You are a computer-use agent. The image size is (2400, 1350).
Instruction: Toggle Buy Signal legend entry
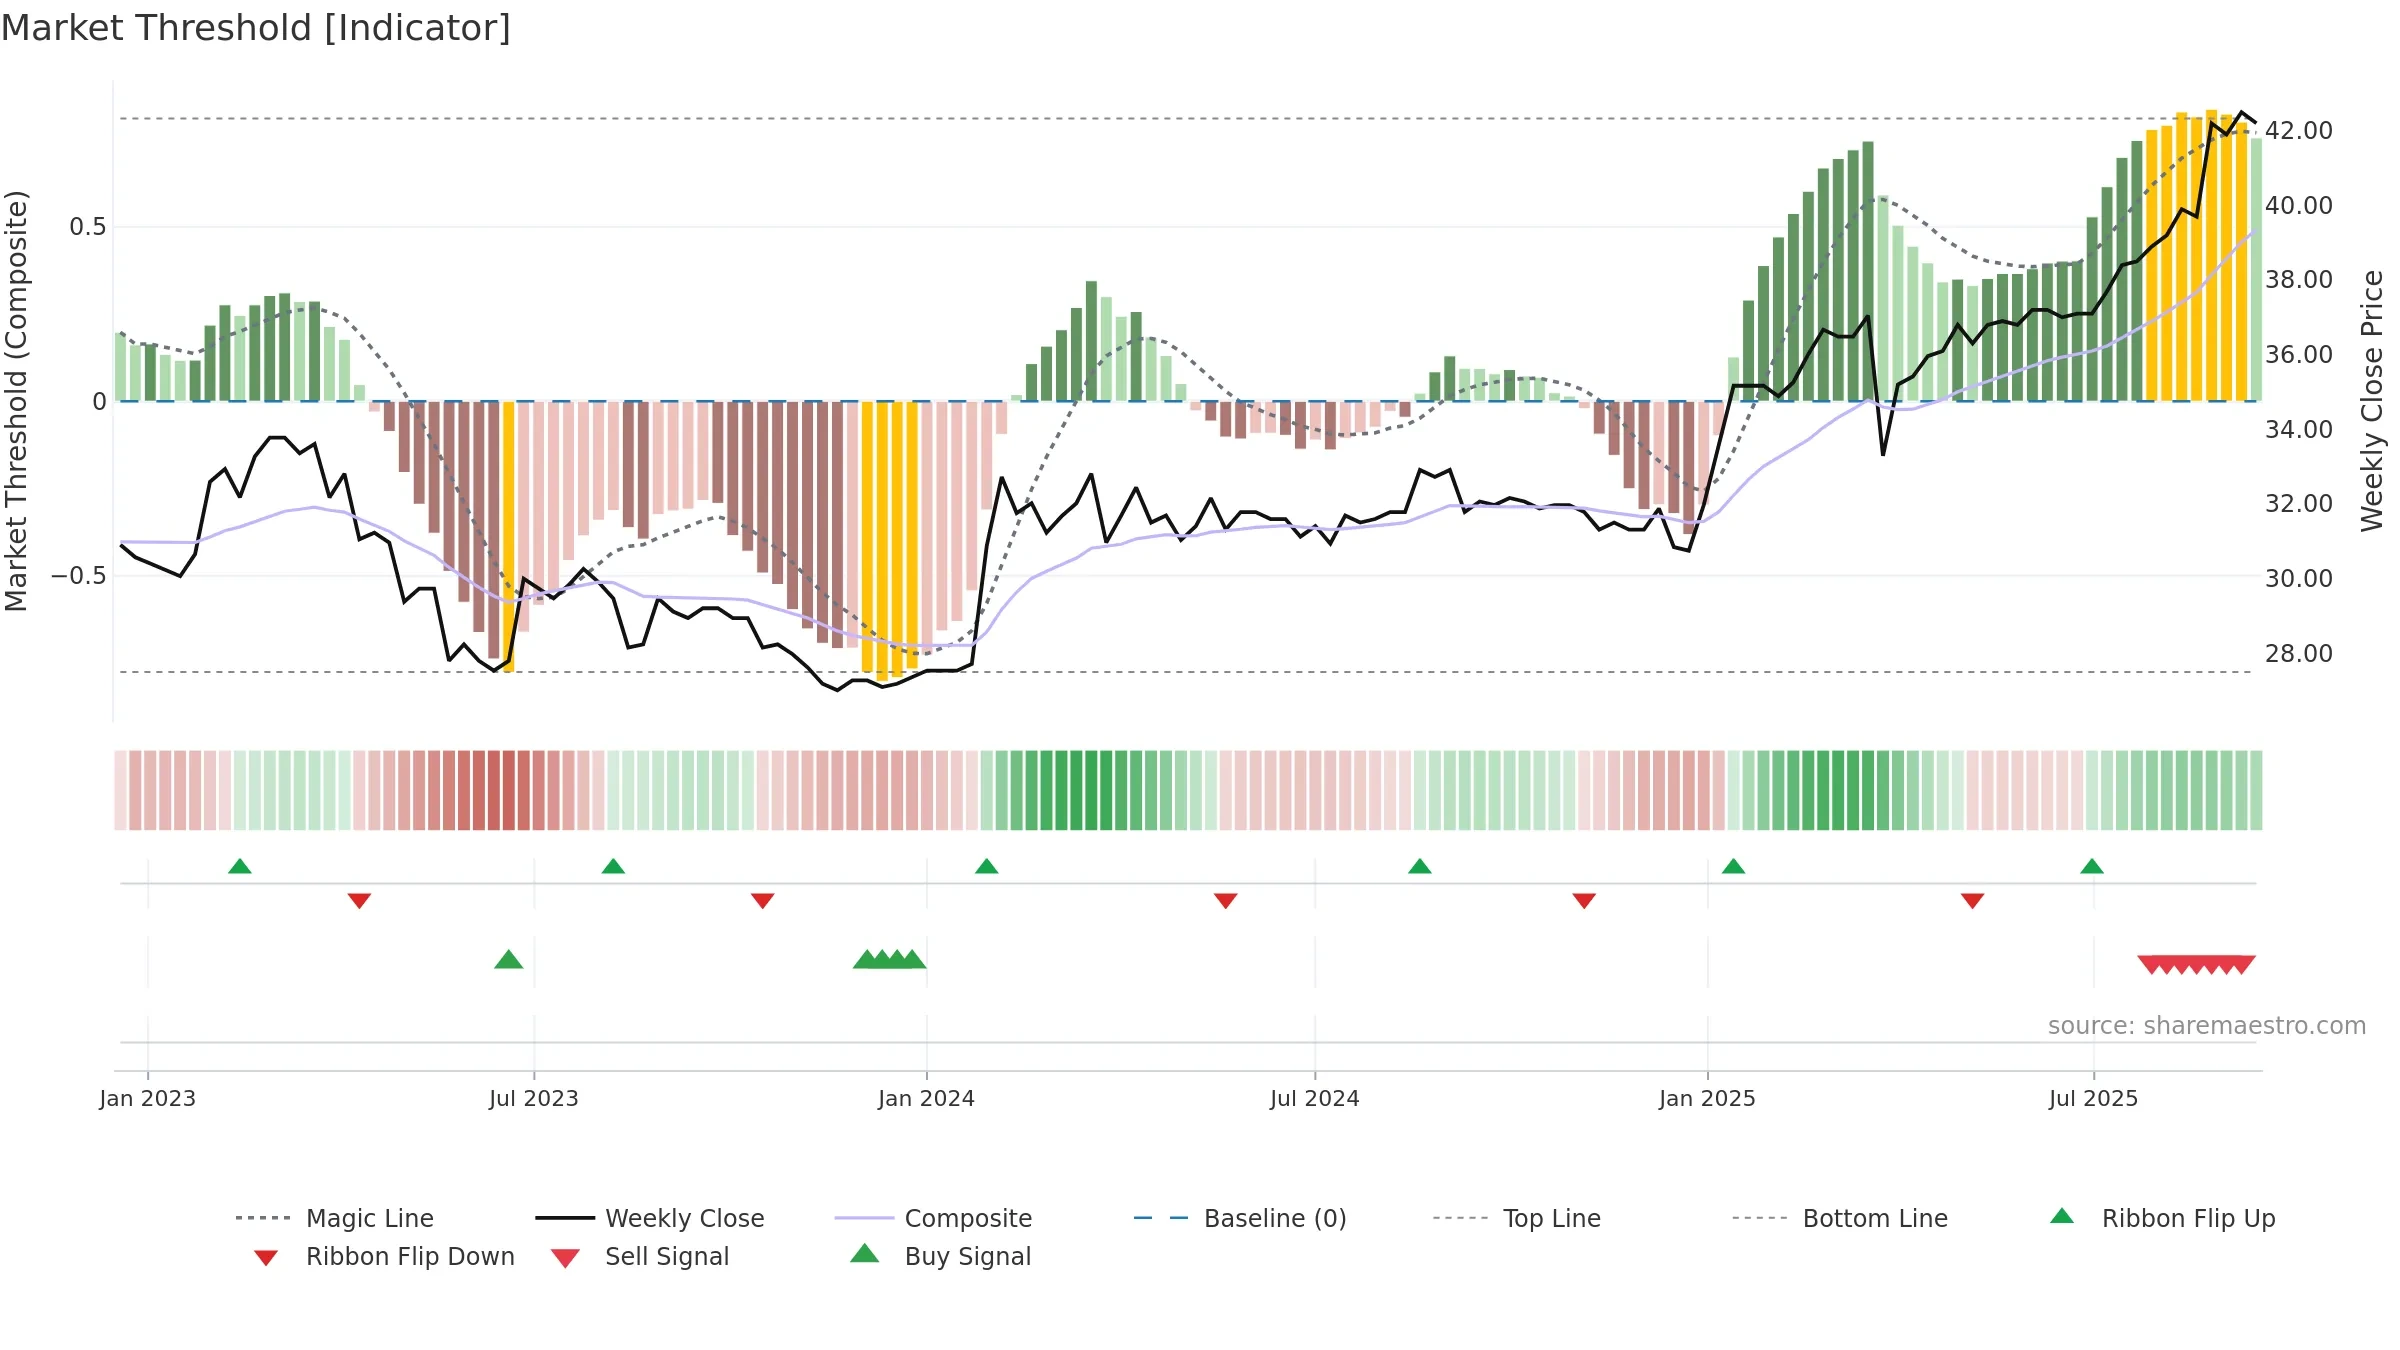940,1256
